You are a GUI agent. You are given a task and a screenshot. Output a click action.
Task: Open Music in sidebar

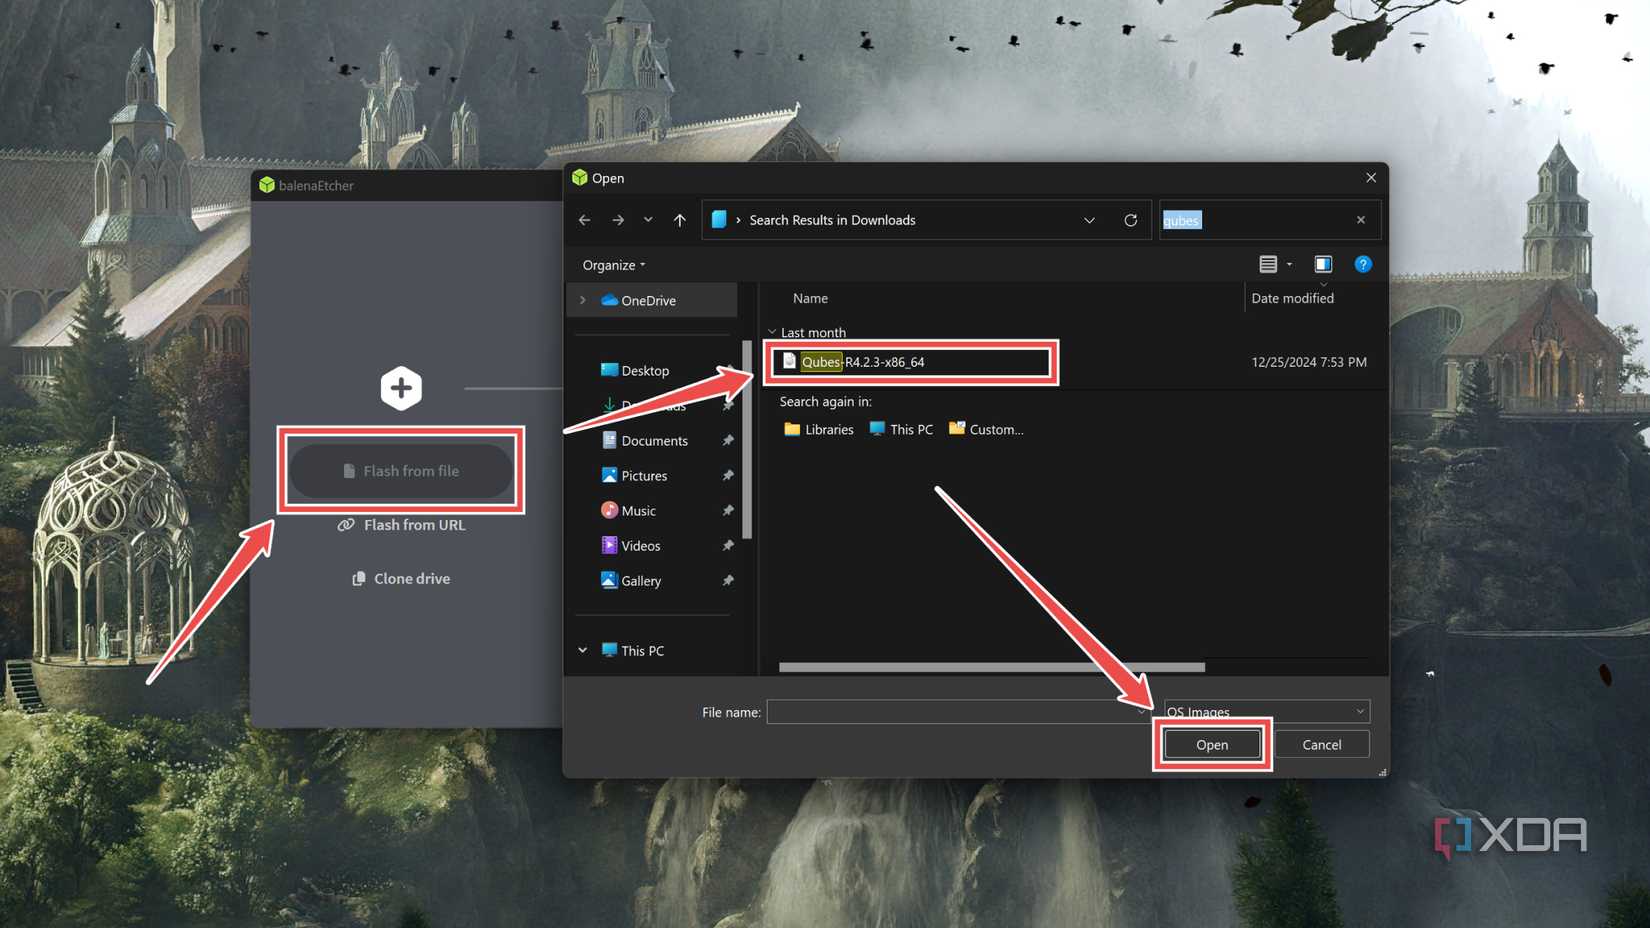pos(638,511)
